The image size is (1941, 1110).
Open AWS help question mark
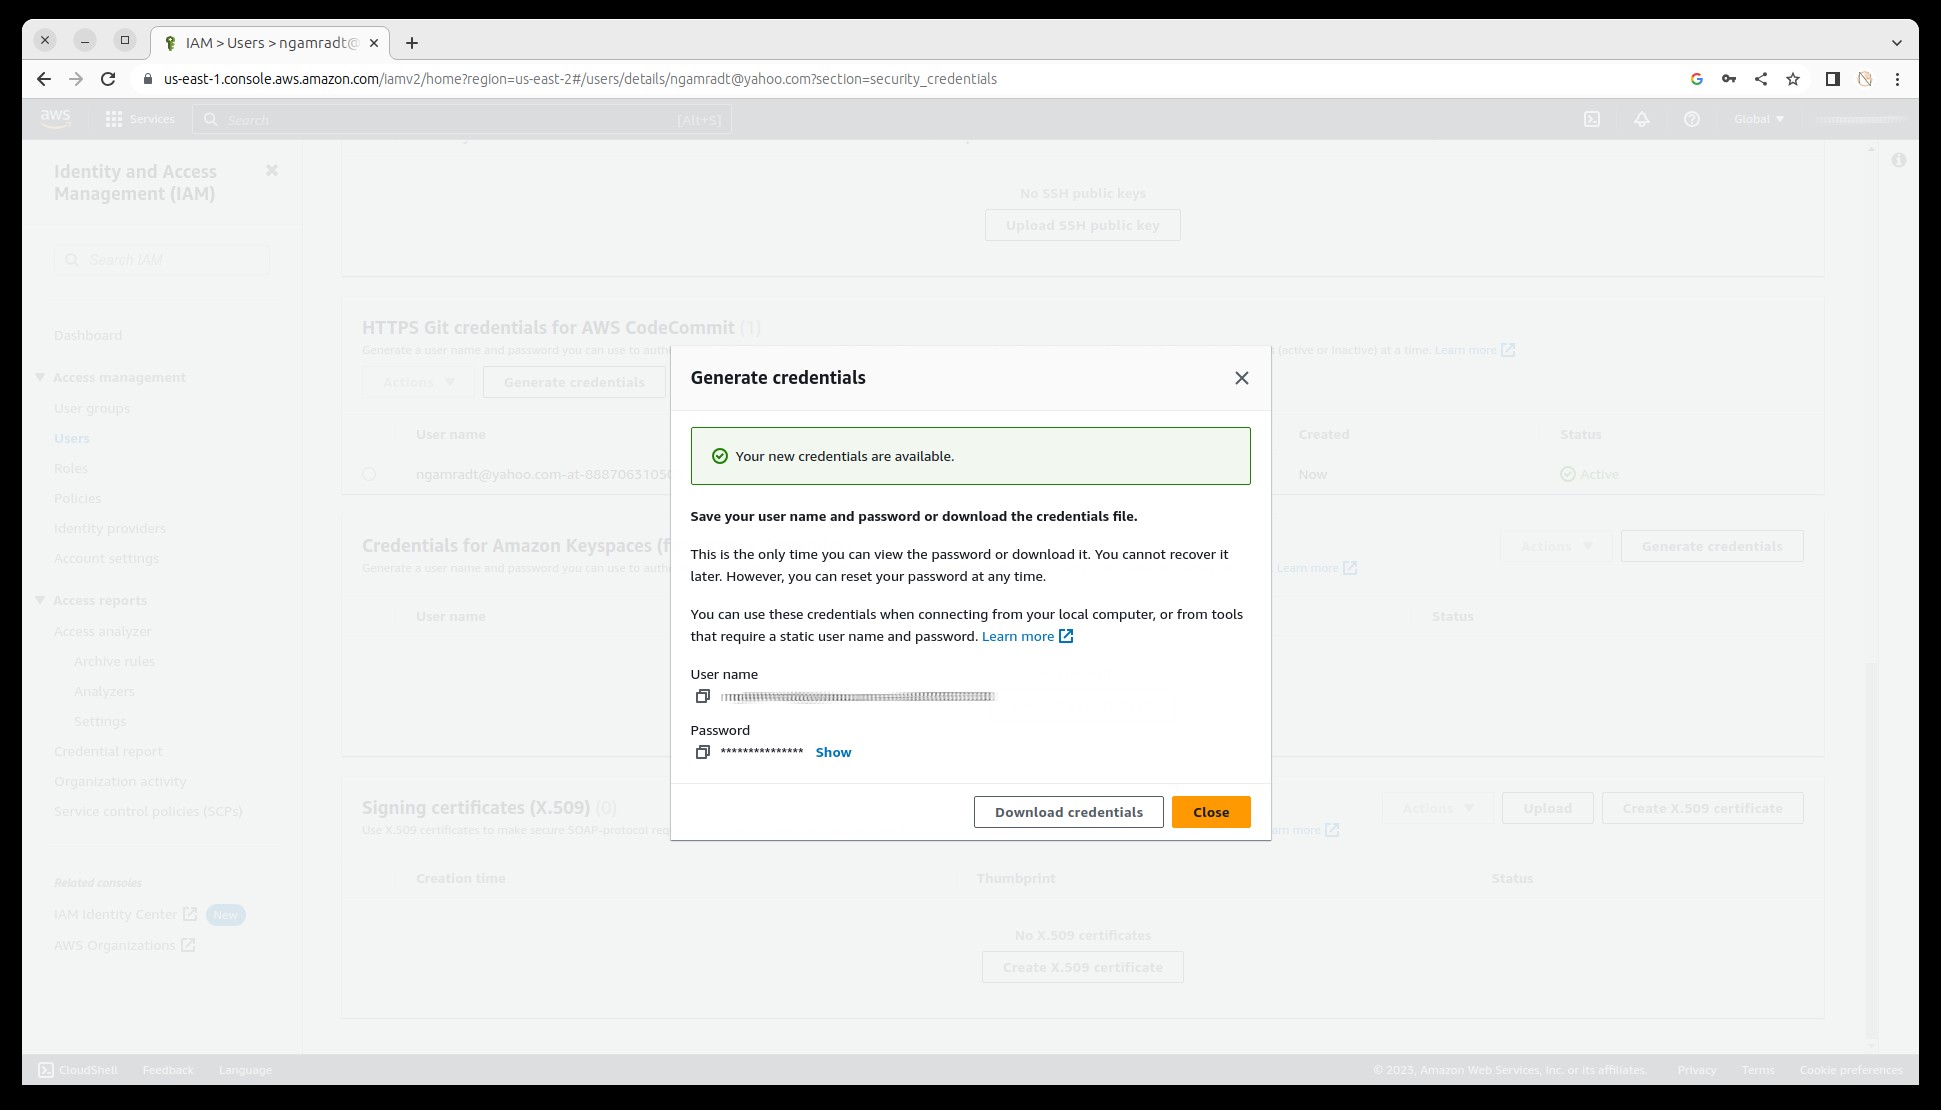click(1691, 119)
